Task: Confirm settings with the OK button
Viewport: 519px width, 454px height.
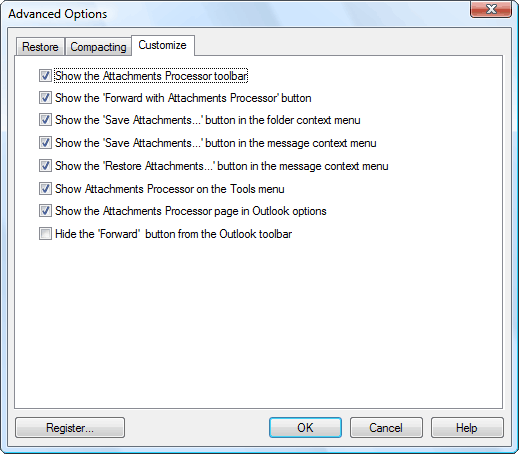Action: pyautogui.click(x=305, y=427)
